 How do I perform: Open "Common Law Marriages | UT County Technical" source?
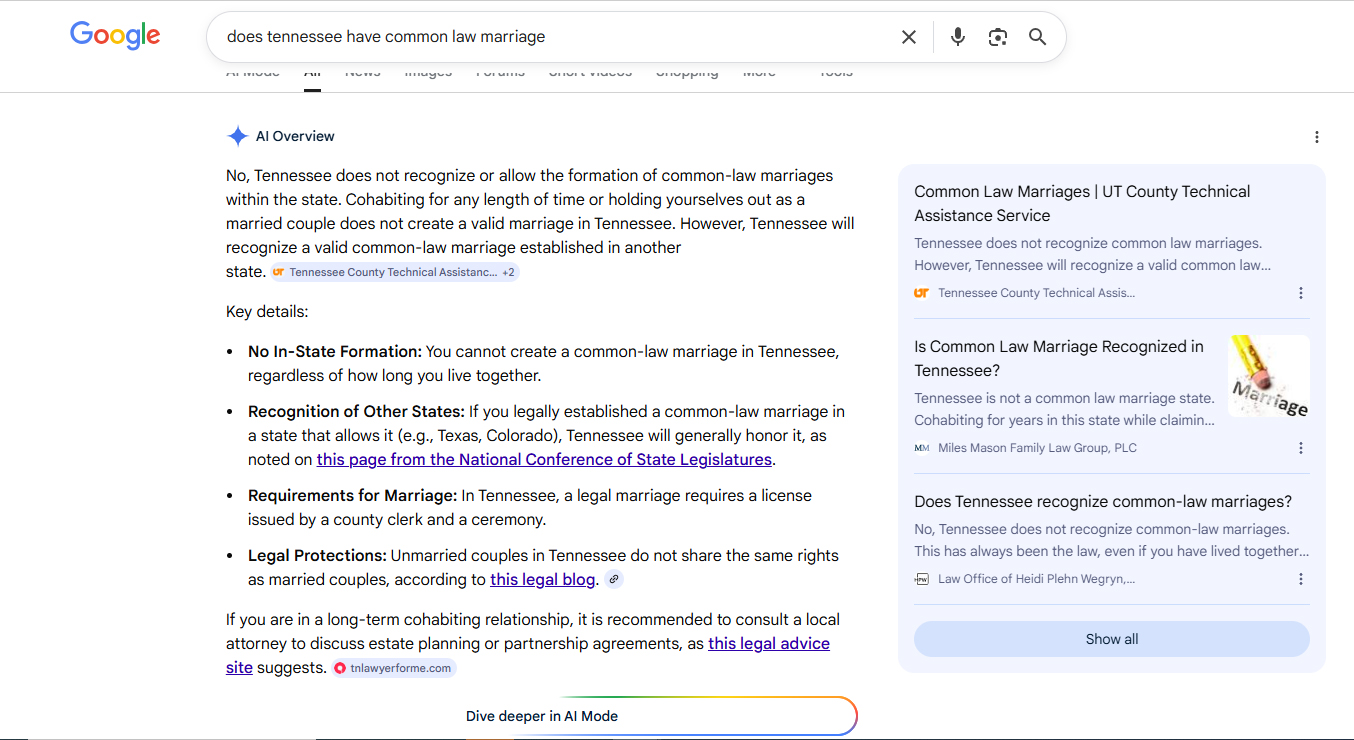(x=1082, y=203)
